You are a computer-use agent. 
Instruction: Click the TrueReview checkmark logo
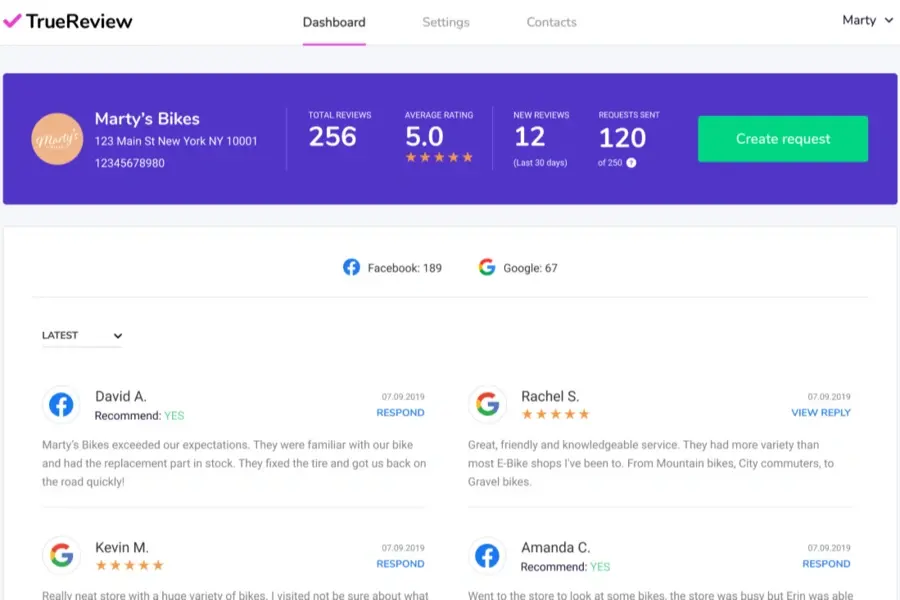pyautogui.click(x=12, y=21)
